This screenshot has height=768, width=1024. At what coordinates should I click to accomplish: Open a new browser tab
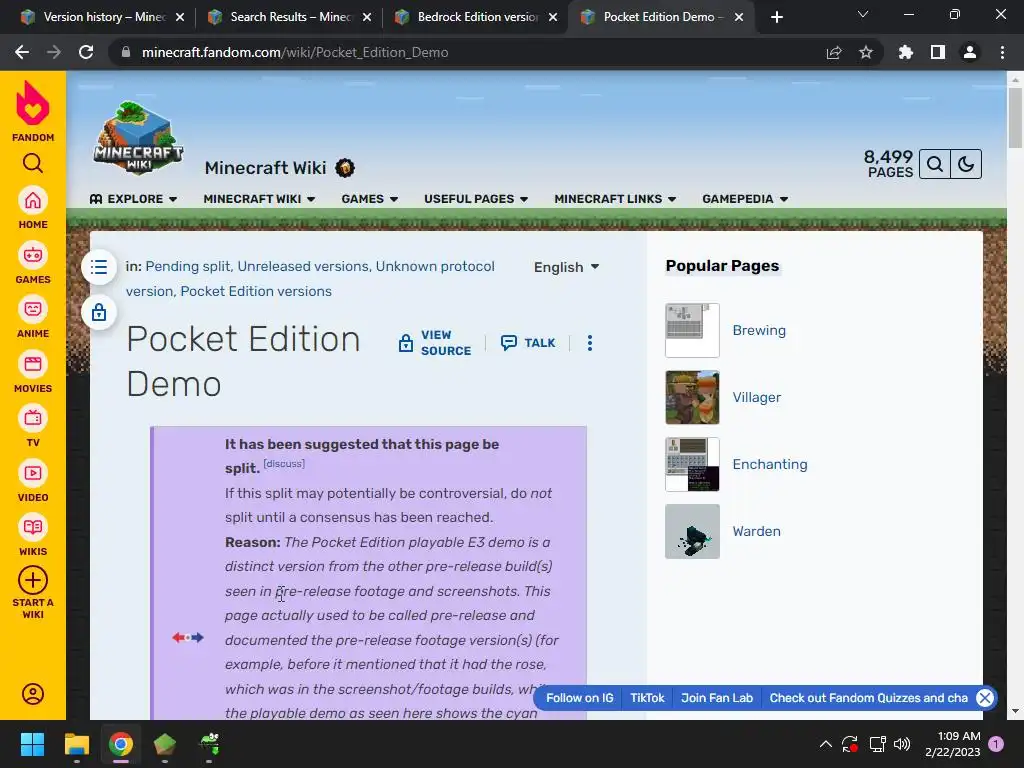click(x=776, y=17)
